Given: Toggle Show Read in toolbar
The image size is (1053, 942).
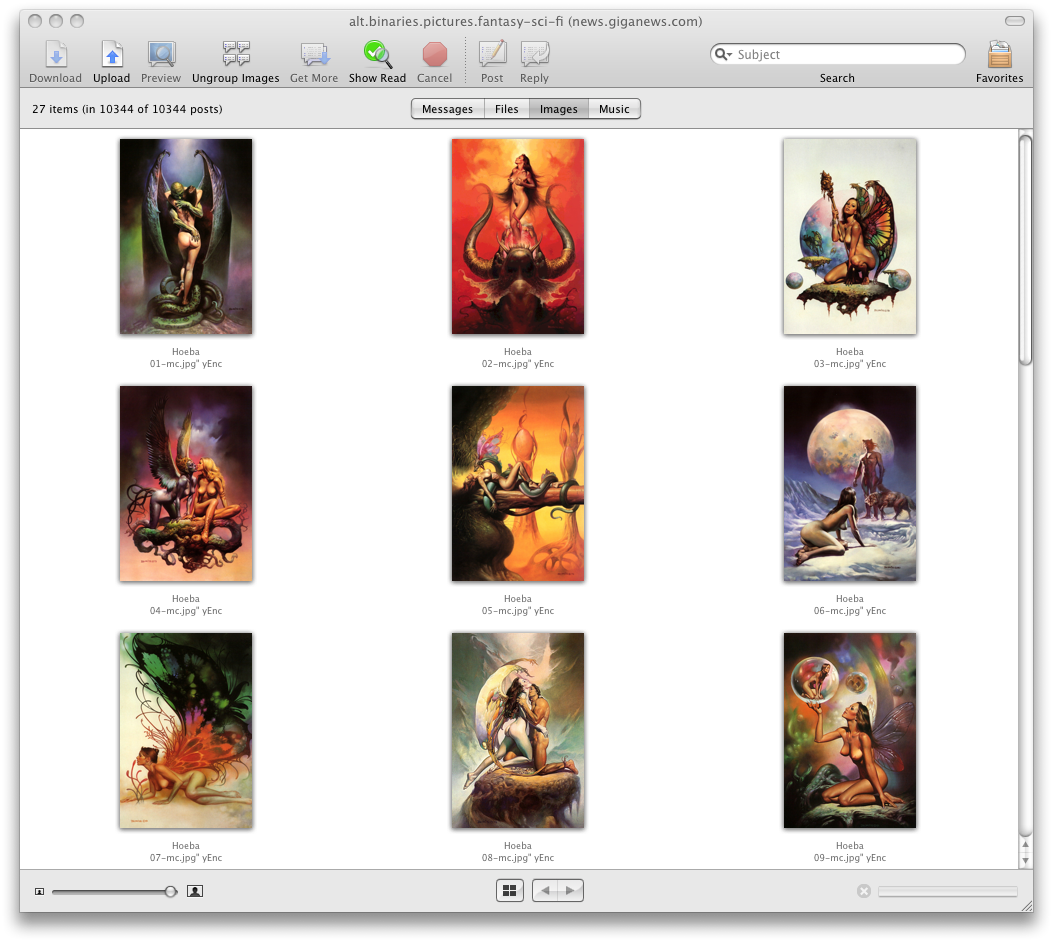Looking at the screenshot, I should (377, 54).
